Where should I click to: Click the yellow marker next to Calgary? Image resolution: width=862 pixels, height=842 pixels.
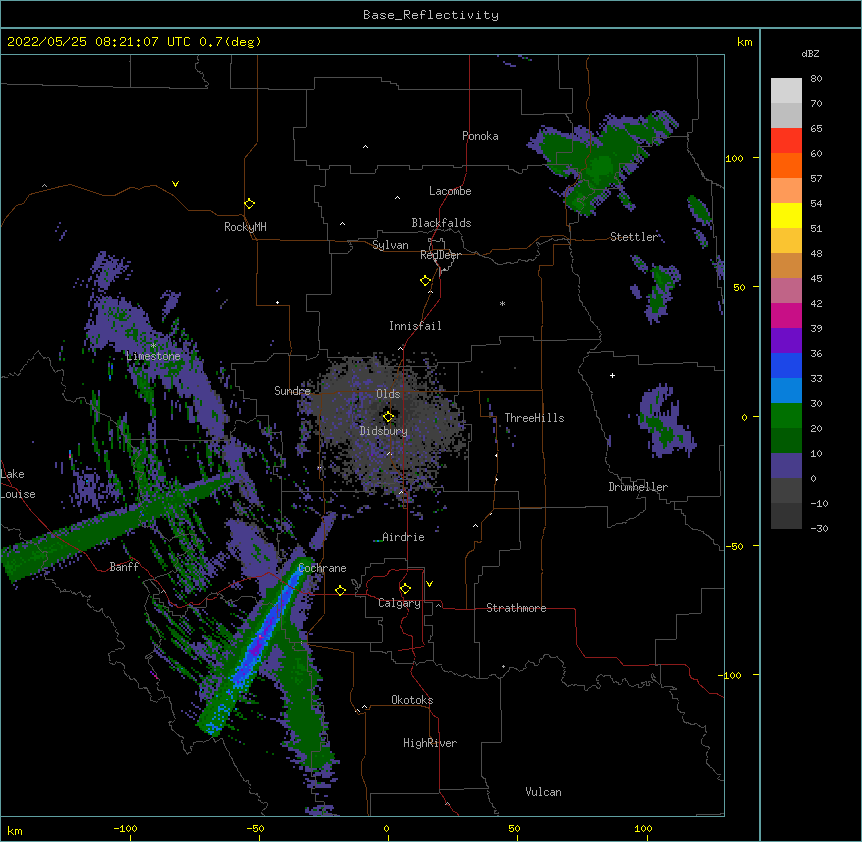[405, 589]
